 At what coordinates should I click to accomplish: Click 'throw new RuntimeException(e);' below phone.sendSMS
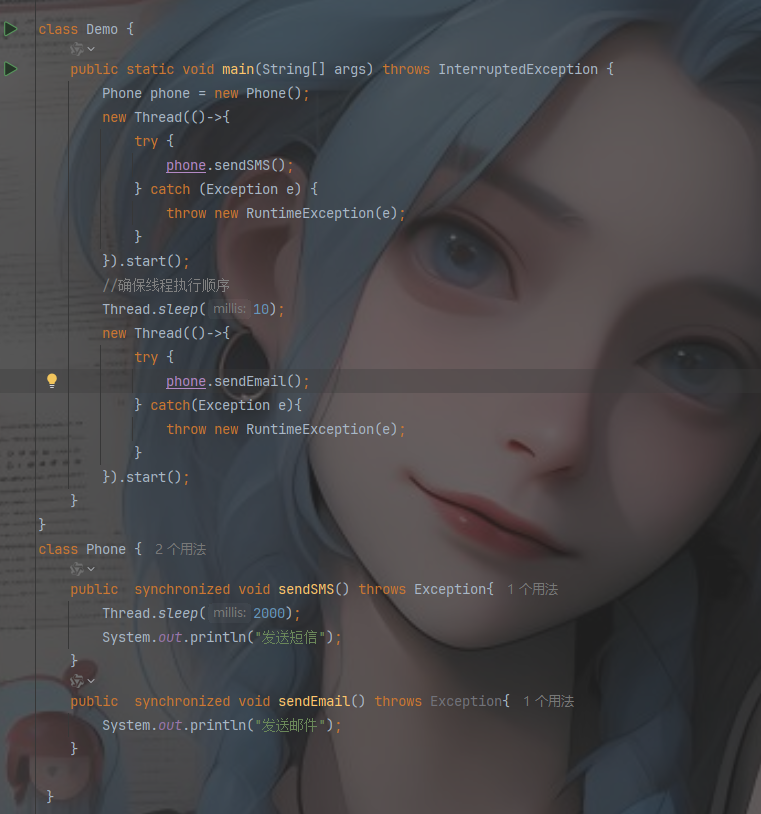pyautogui.click(x=286, y=213)
